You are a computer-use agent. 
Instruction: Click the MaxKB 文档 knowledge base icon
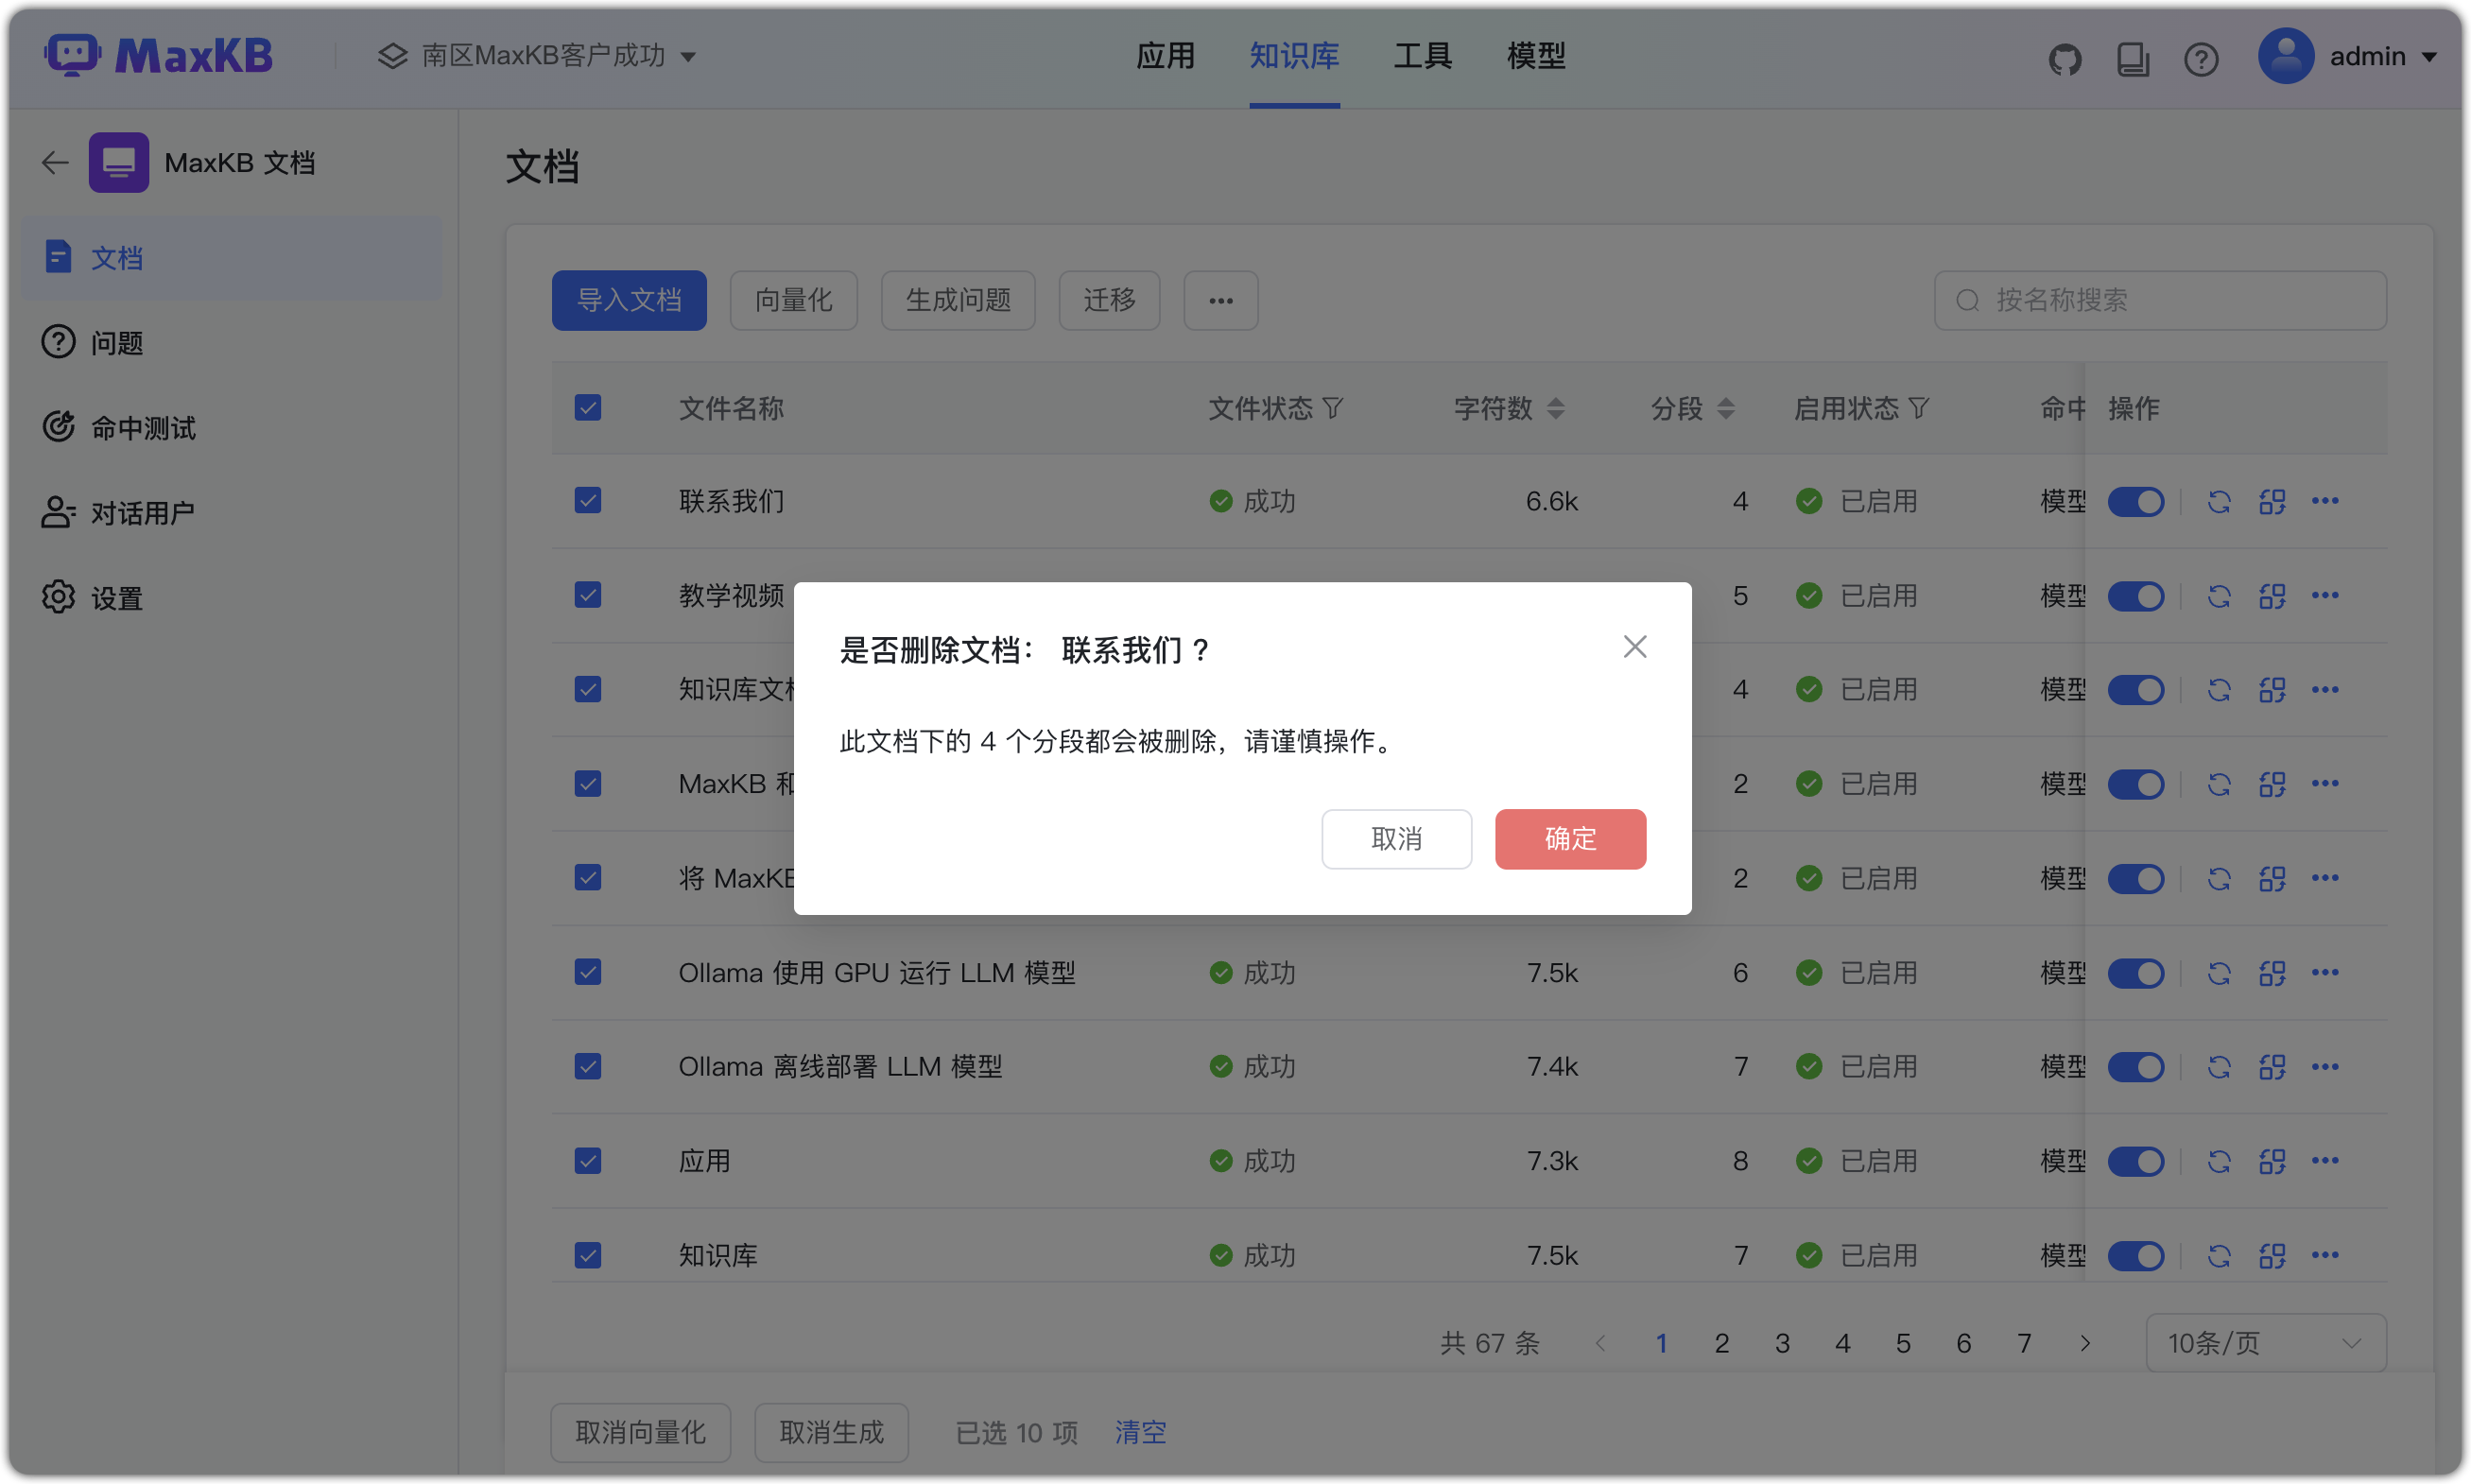[x=118, y=162]
